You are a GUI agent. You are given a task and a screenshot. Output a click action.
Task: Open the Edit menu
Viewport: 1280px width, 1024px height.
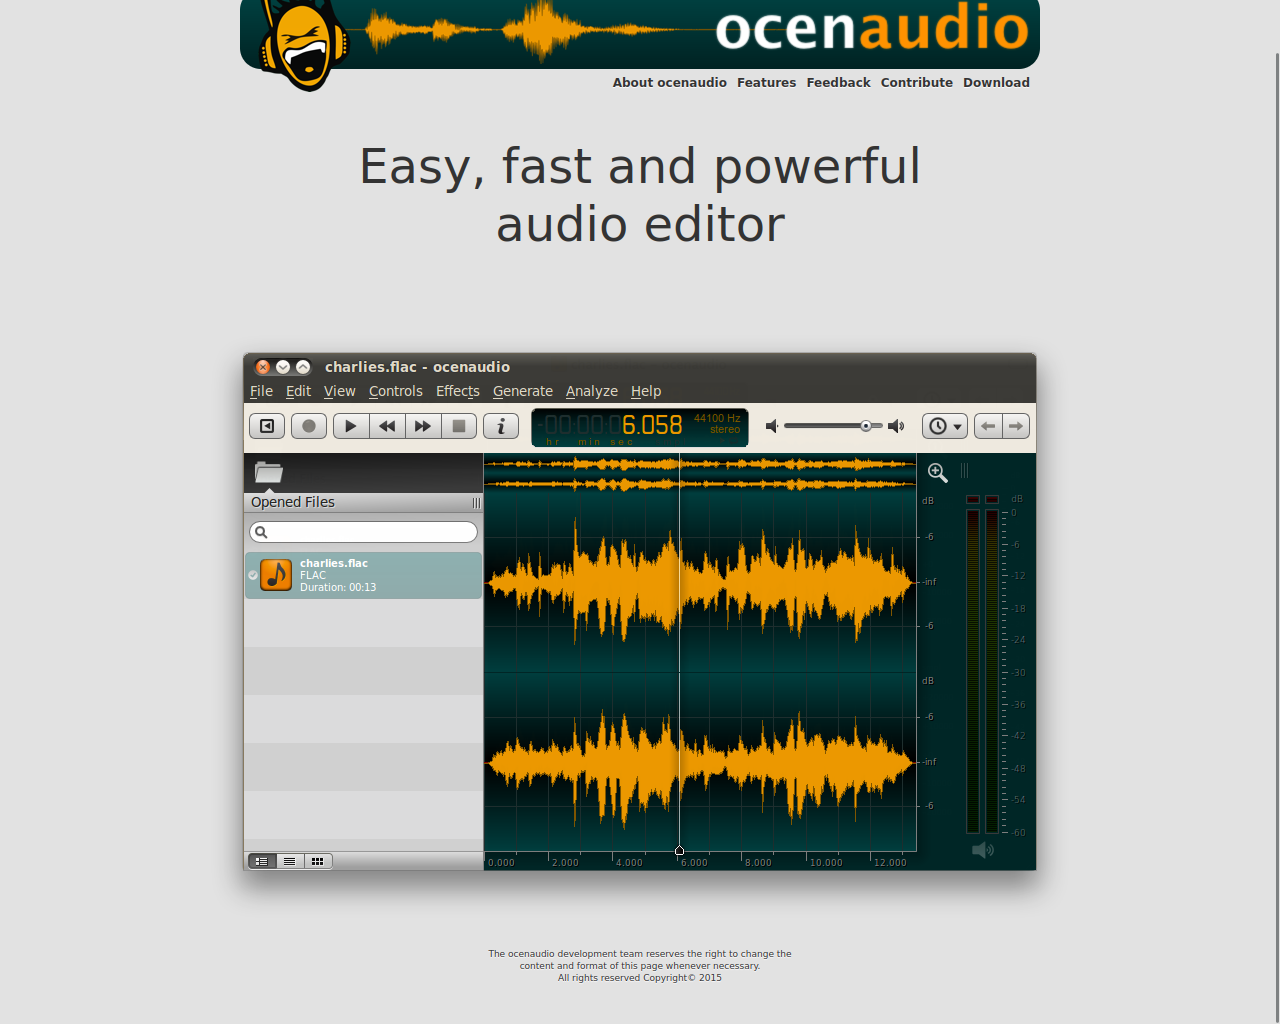298,391
